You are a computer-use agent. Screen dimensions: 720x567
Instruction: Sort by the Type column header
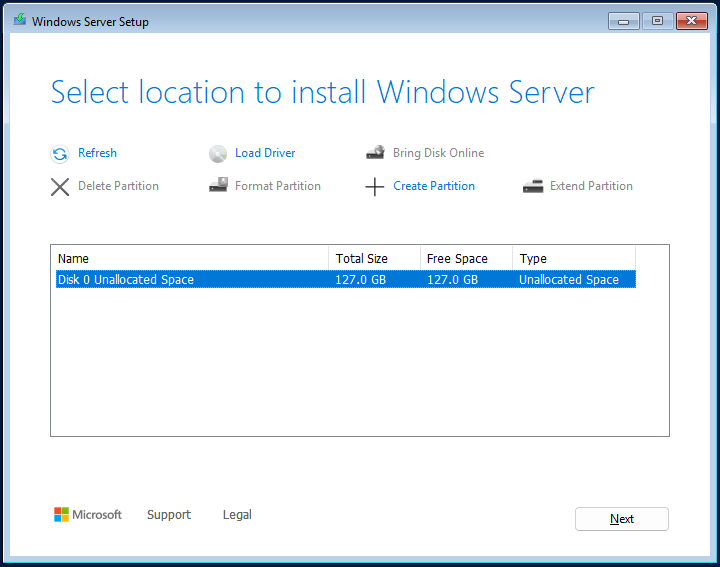click(x=574, y=258)
